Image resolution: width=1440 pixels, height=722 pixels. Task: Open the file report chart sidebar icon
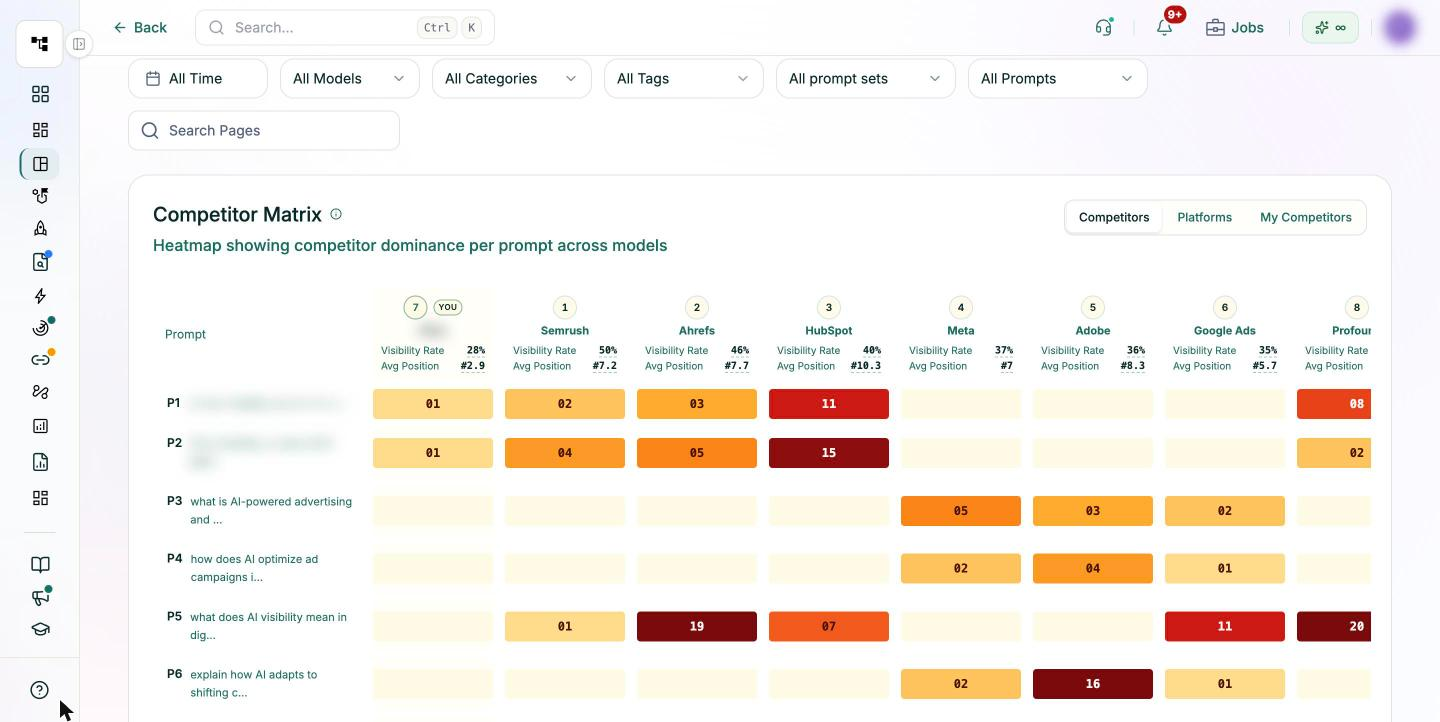(x=40, y=462)
